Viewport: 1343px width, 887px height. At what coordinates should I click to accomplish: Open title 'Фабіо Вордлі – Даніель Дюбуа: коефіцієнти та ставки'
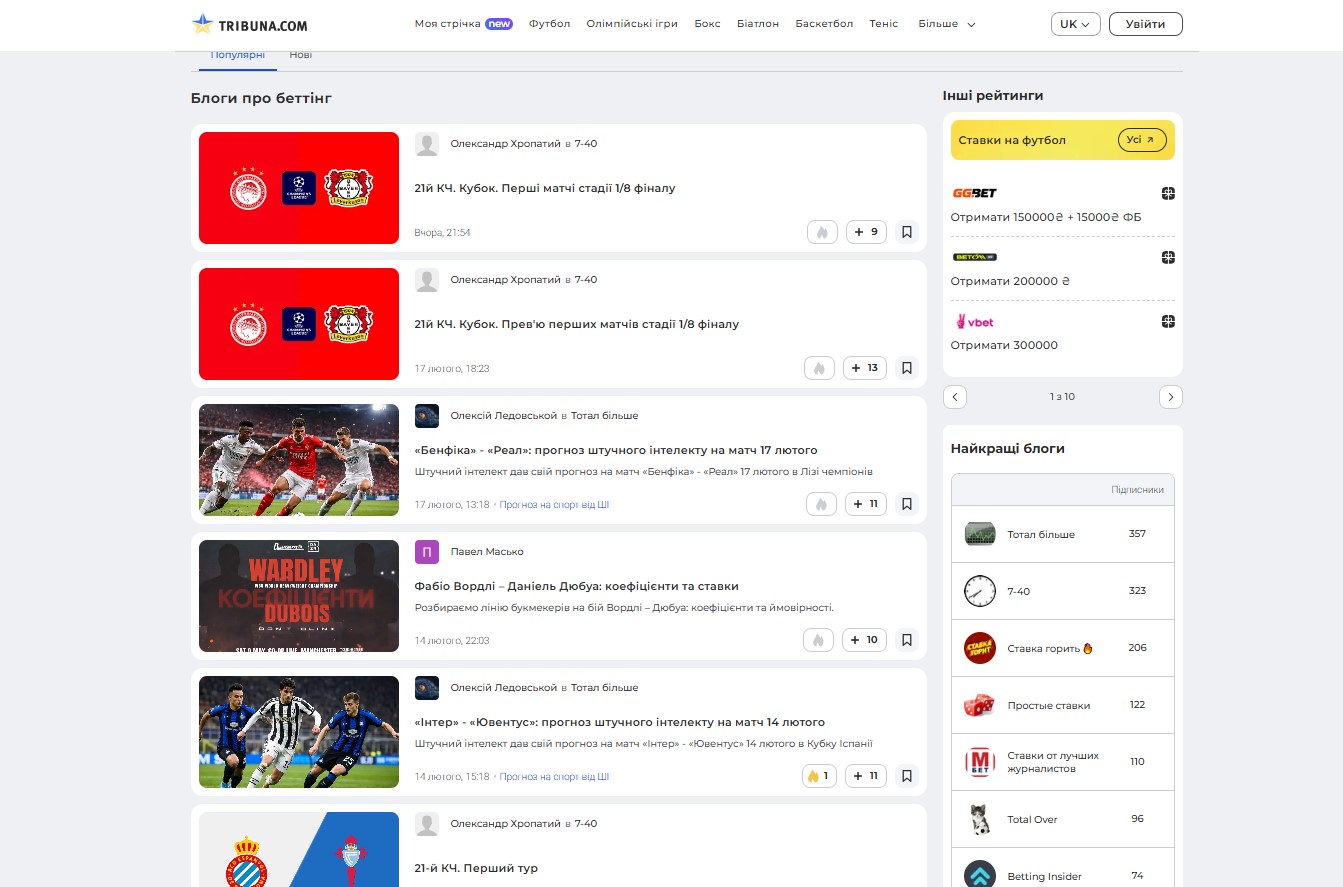577,586
